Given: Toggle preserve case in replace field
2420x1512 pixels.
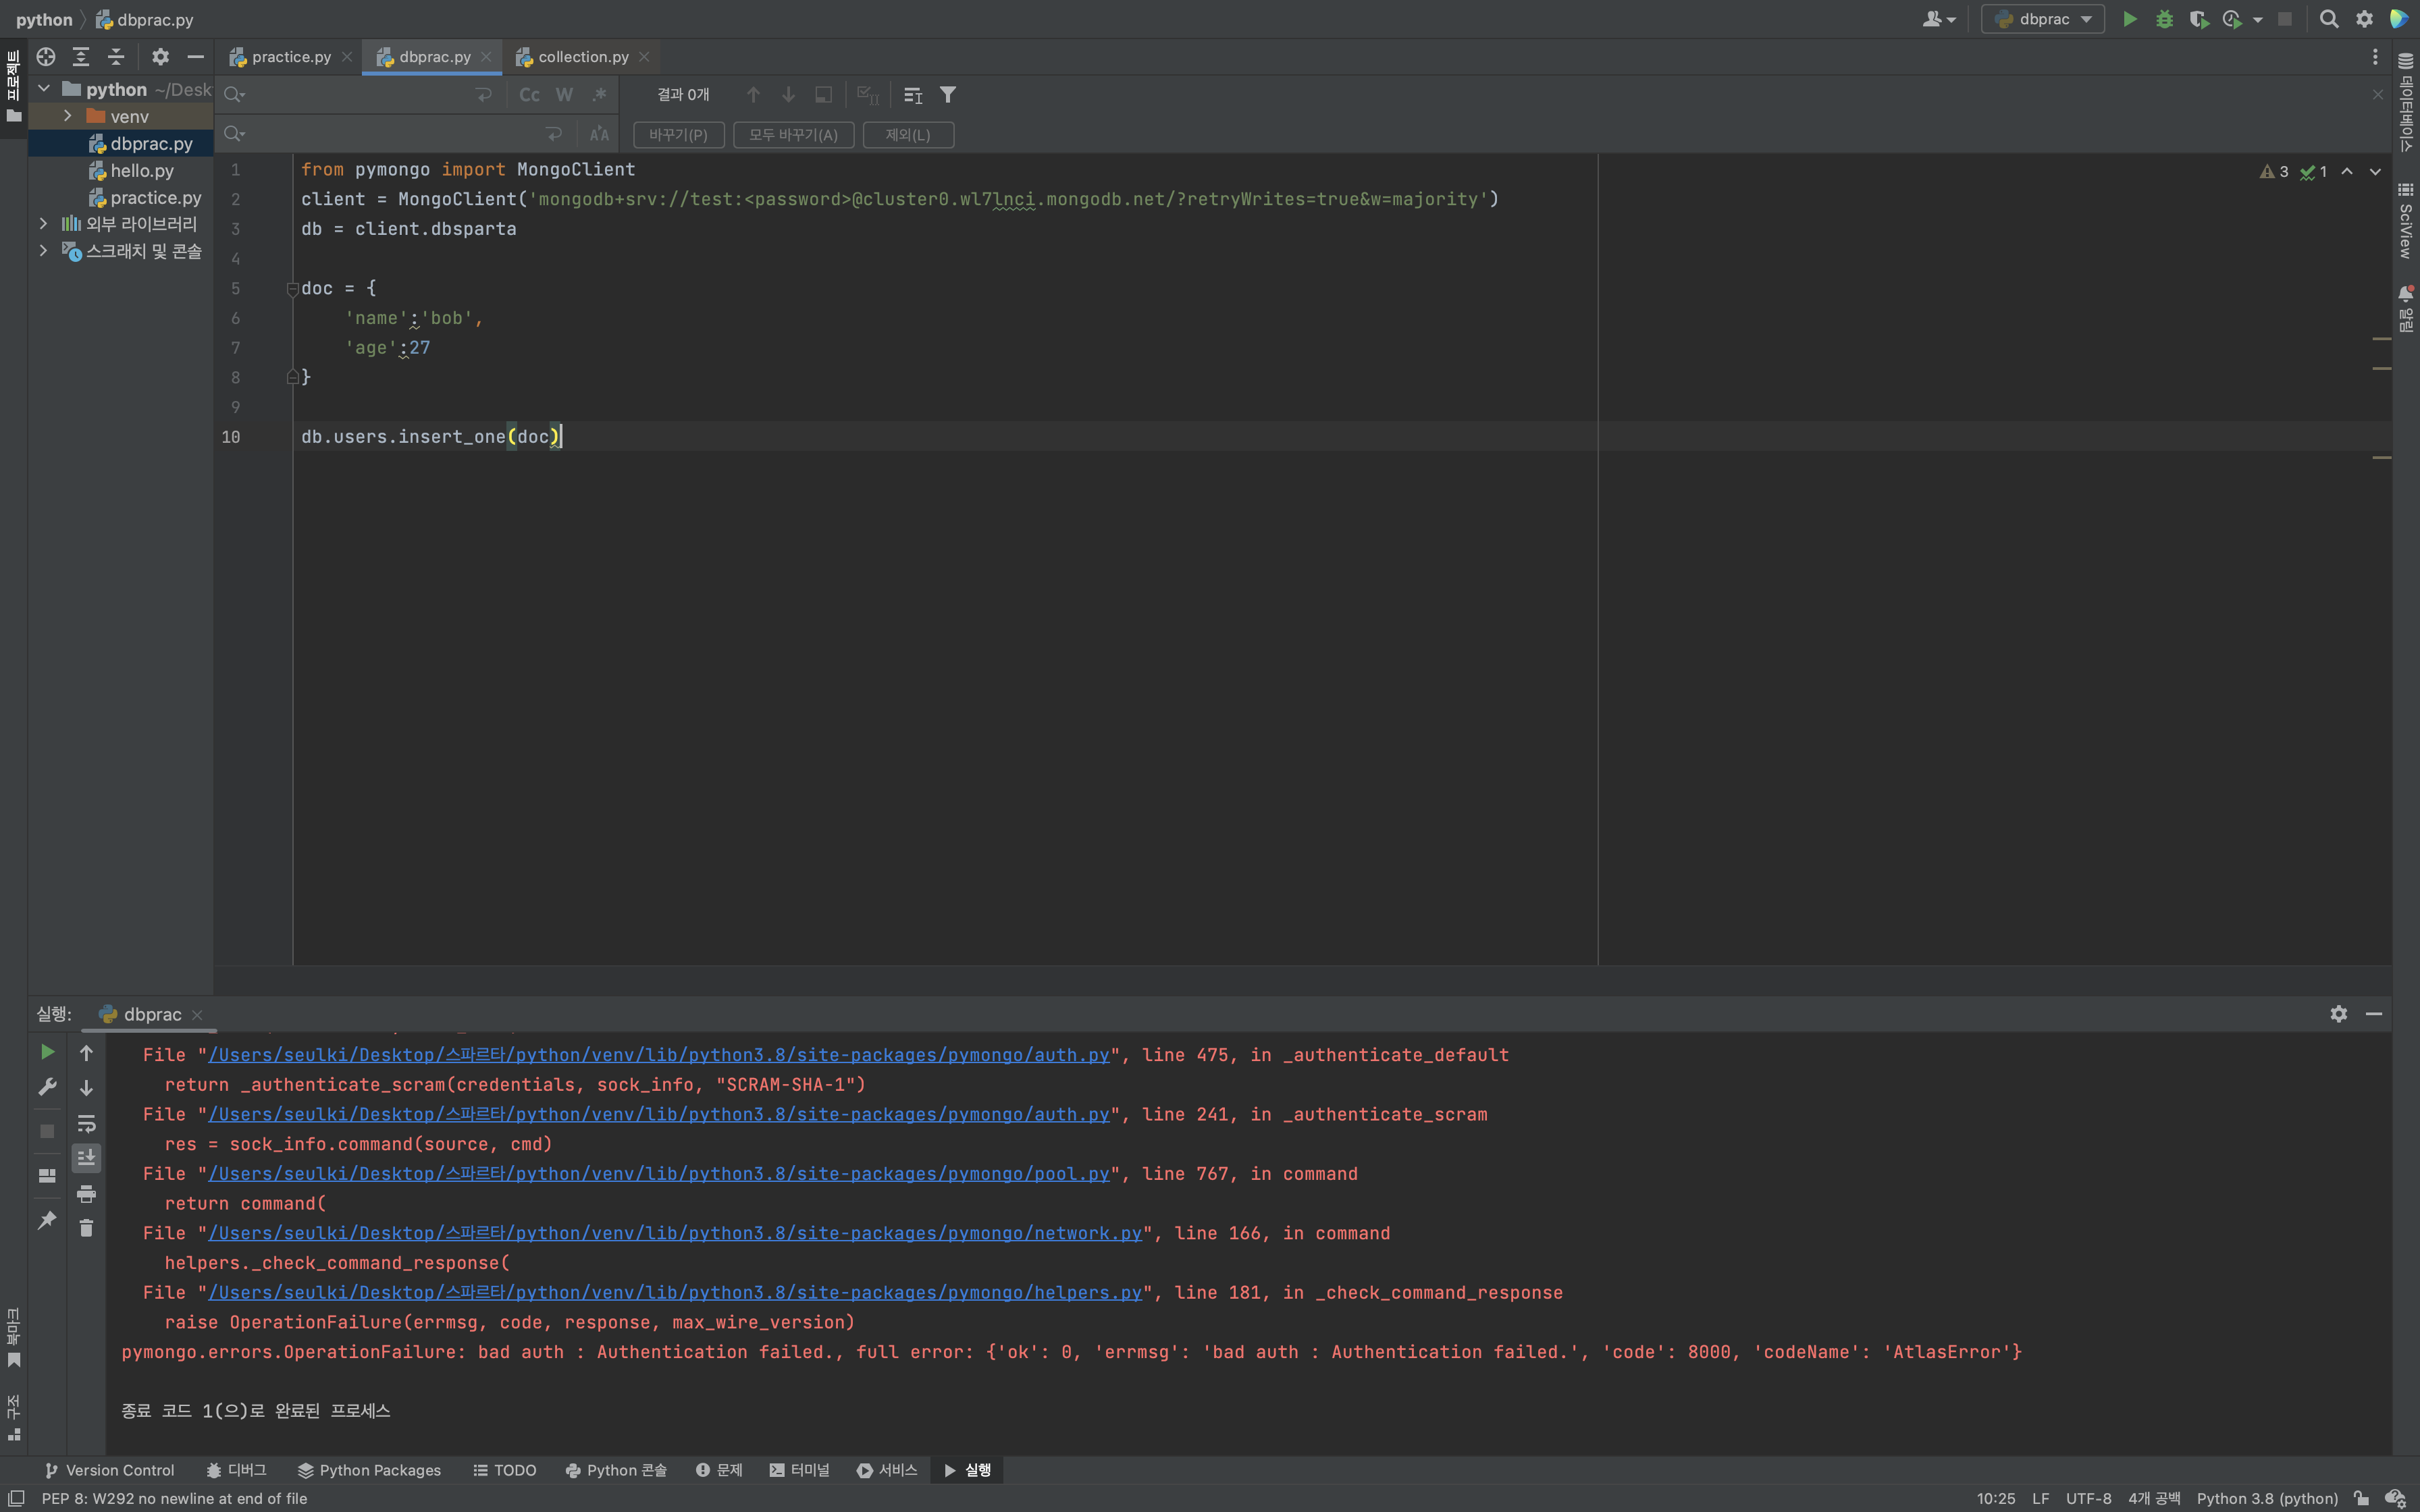Looking at the screenshot, I should tap(599, 134).
